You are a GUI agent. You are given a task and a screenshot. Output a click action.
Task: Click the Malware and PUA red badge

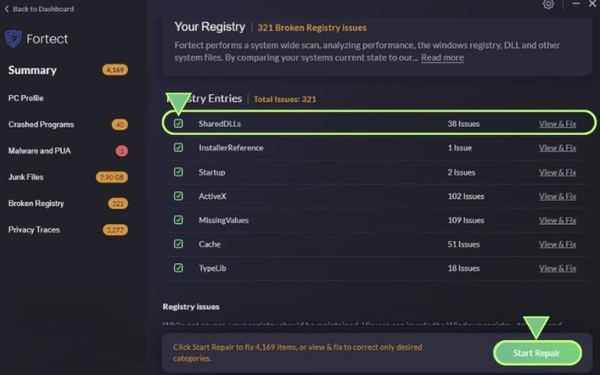122,151
